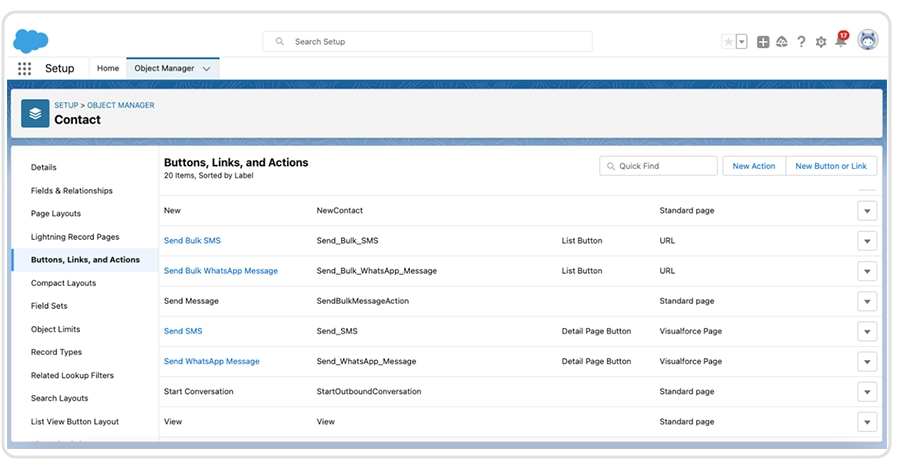Open the Send SMS link

(x=183, y=331)
